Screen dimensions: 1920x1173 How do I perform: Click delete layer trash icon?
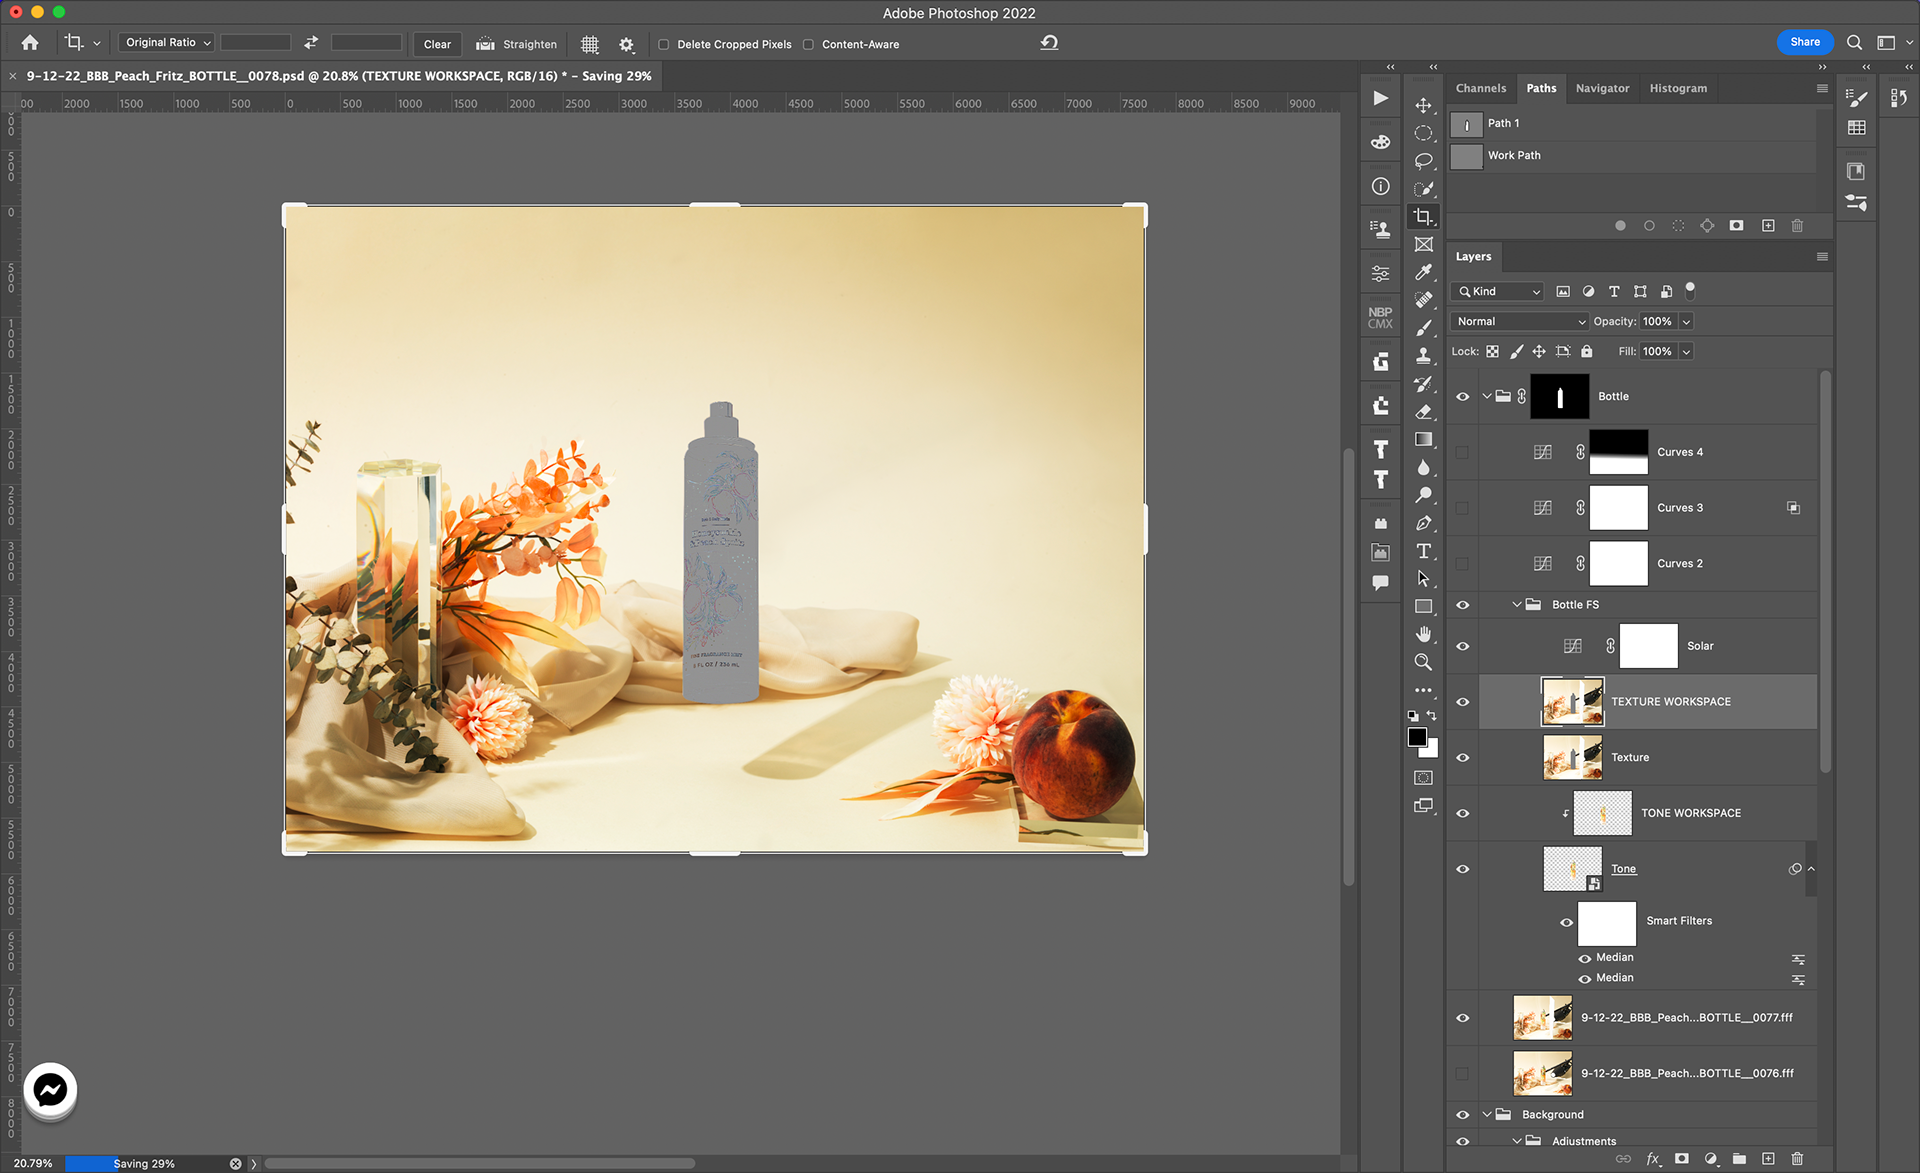[1797, 1158]
